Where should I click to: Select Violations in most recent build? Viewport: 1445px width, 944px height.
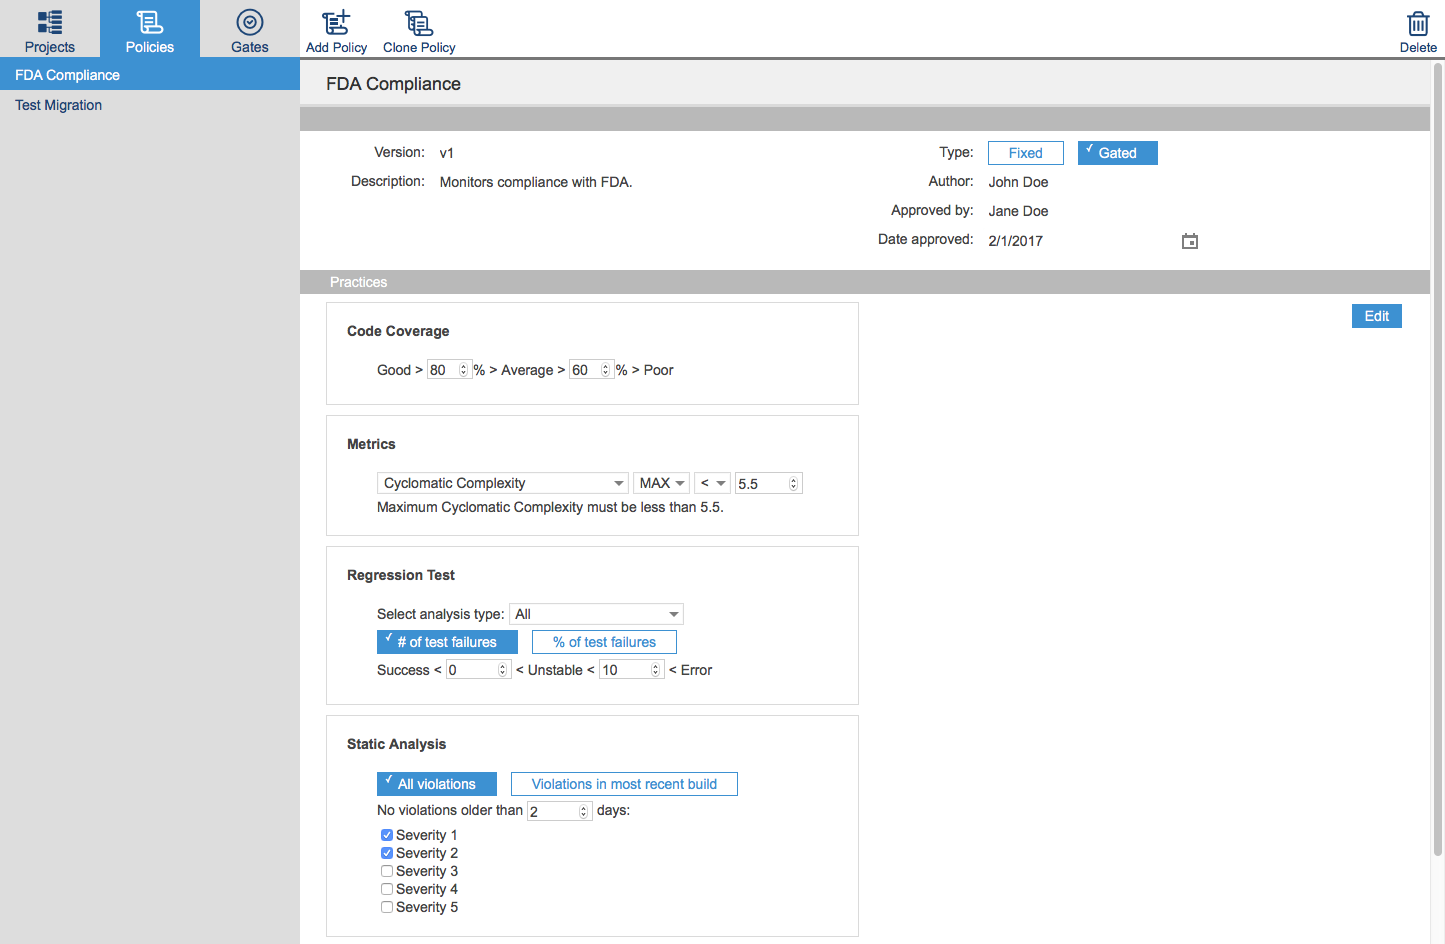click(x=624, y=784)
